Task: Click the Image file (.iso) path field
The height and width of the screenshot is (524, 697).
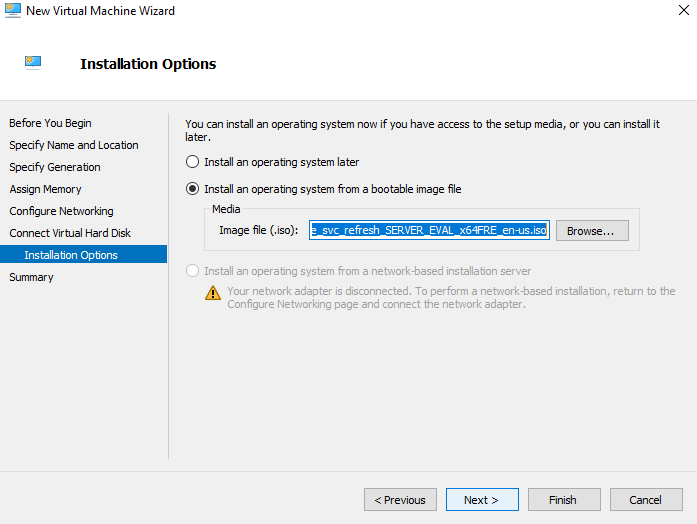Action: click(429, 230)
